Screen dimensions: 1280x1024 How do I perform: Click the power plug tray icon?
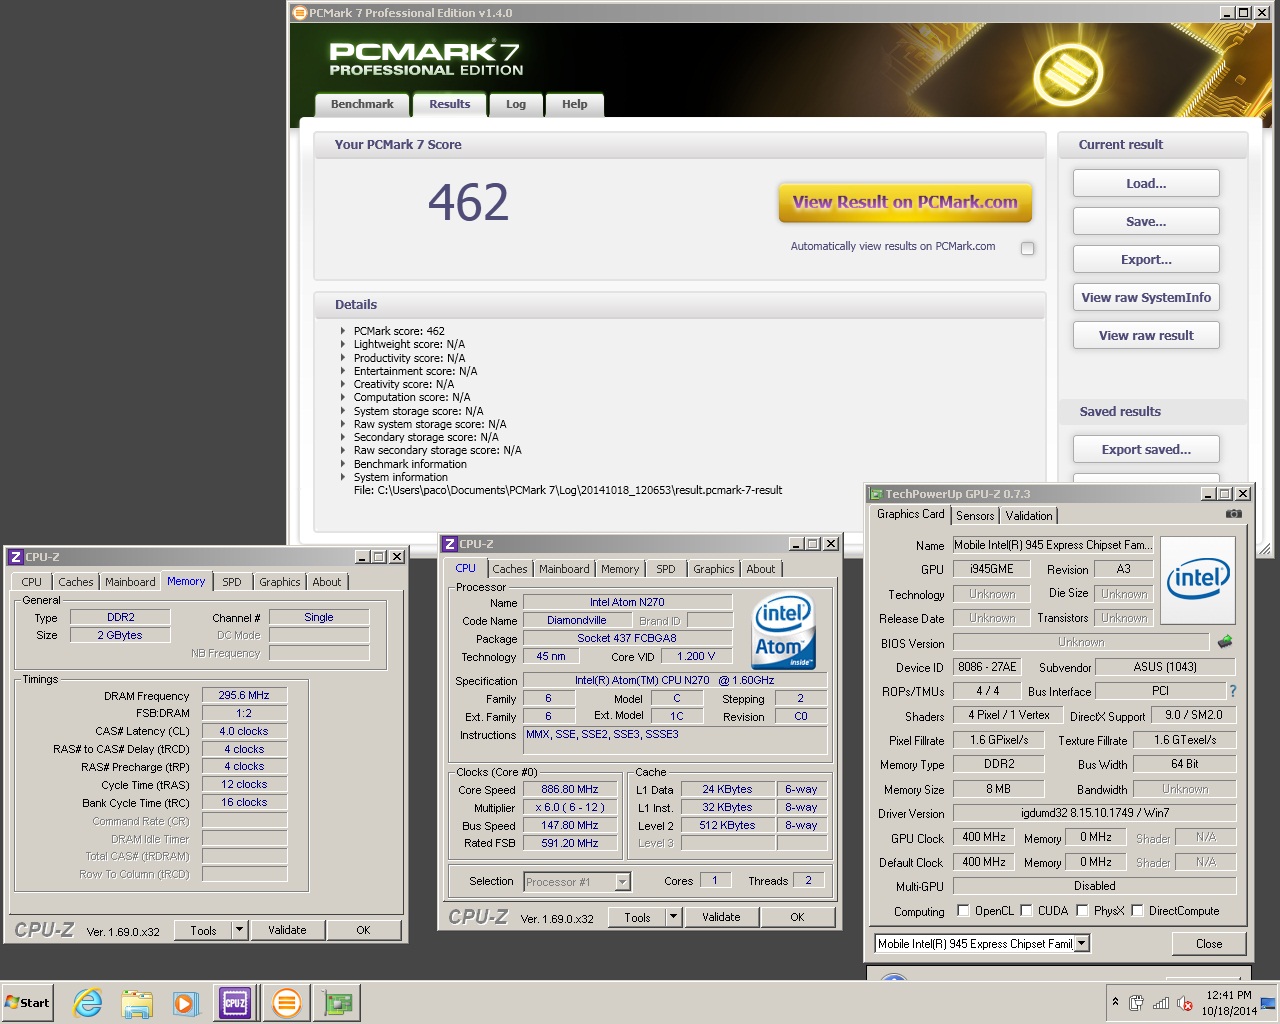(x=1137, y=1003)
